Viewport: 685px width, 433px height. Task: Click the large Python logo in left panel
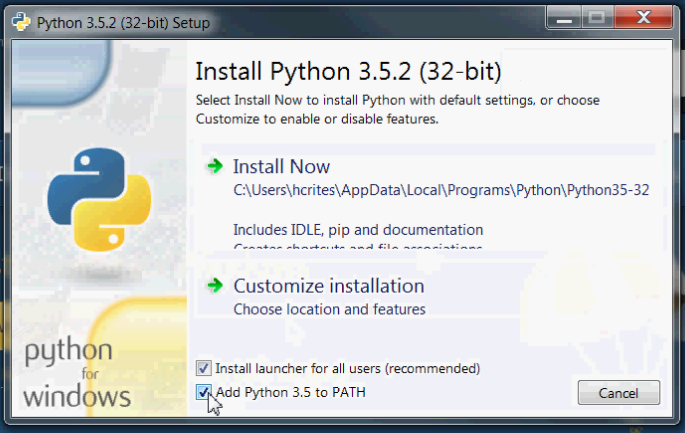click(93, 199)
